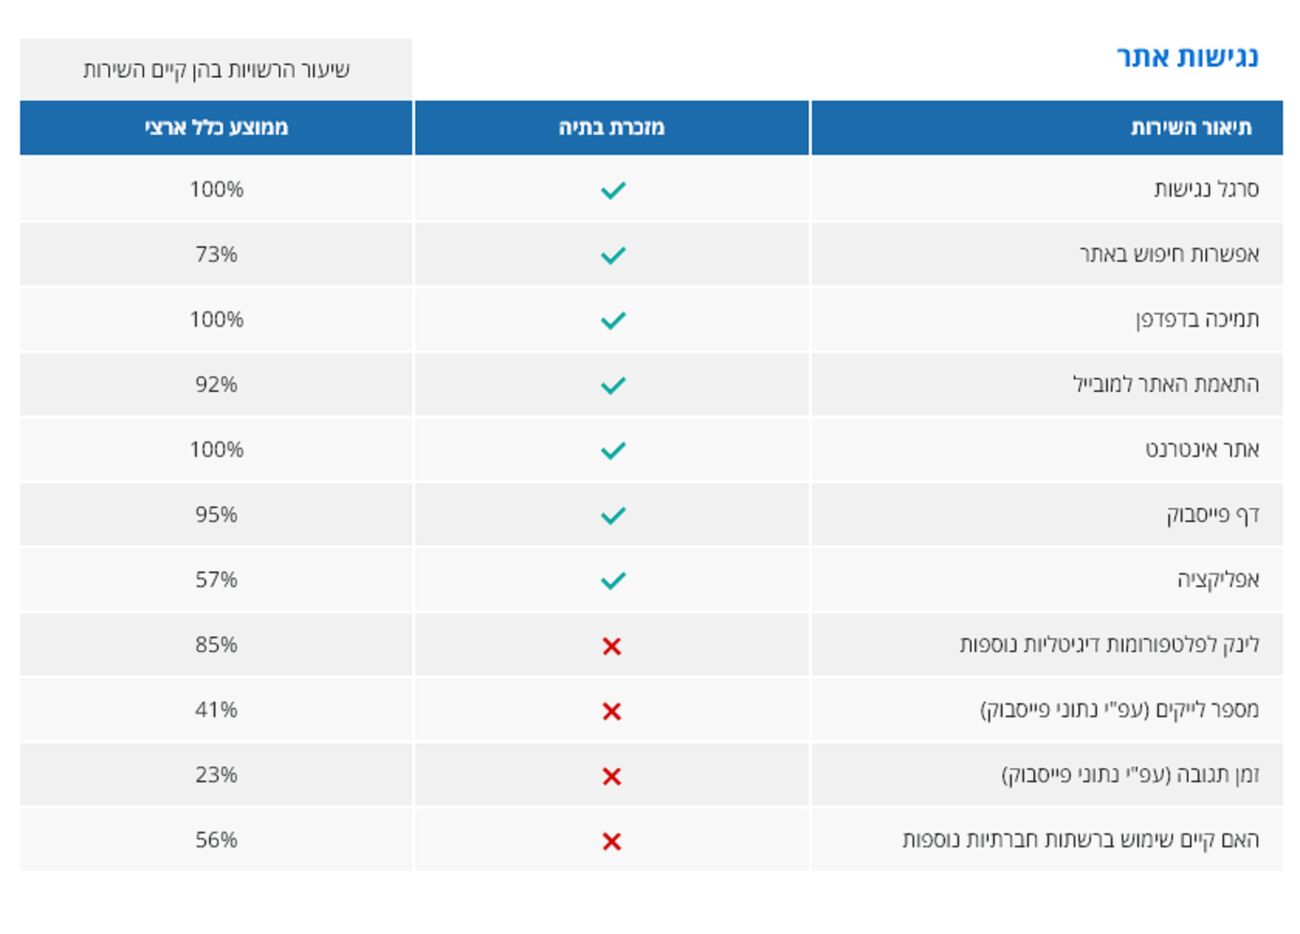Click the green checkmark for אפליקציה
Image resolution: width=1300 pixels, height=934 pixels.
(x=613, y=580)
